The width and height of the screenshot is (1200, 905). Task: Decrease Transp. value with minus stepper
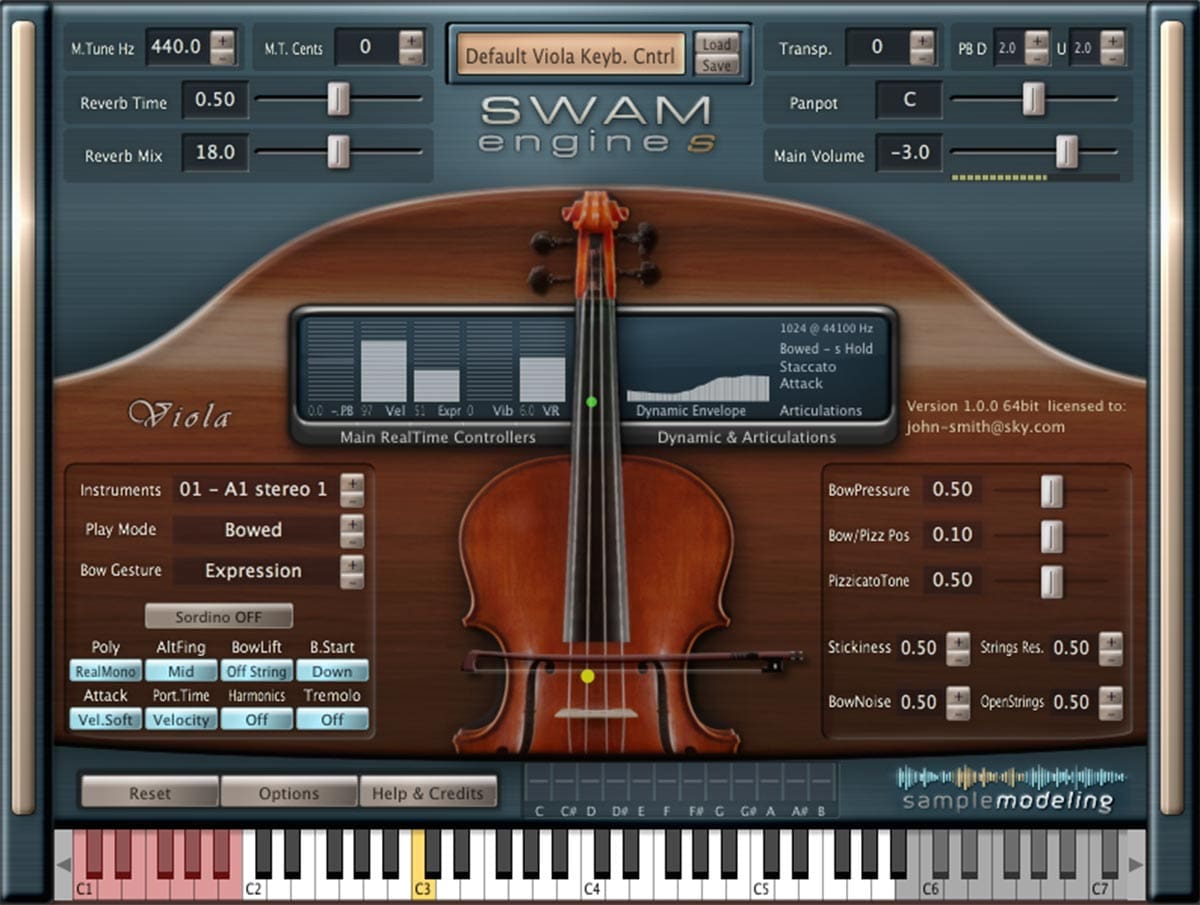coord(921,56)
